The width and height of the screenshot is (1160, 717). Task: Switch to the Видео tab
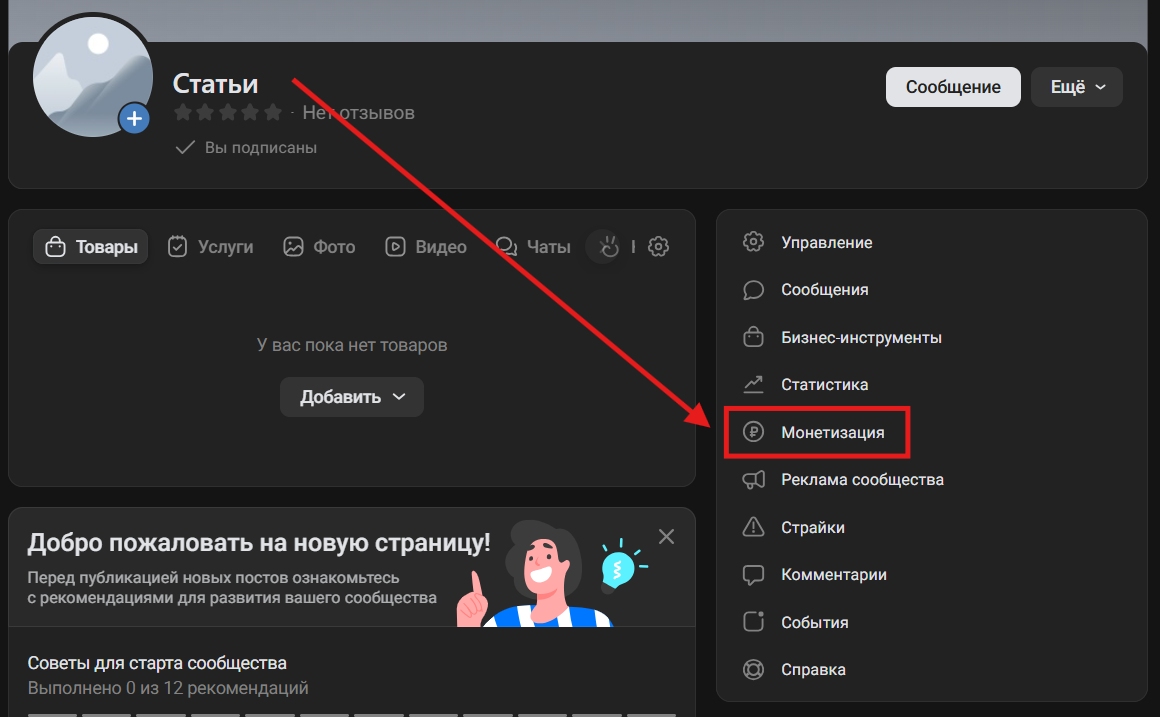[425, 246]
